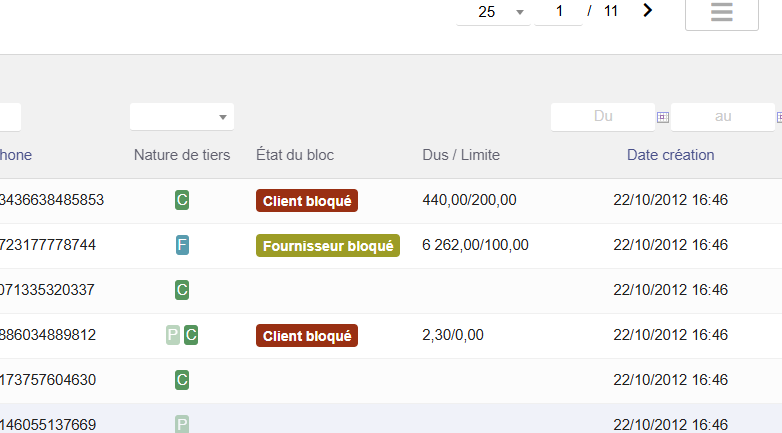Sort by État du bloc column
Viewport: 782px width, 433px height.
pos(295,155)
